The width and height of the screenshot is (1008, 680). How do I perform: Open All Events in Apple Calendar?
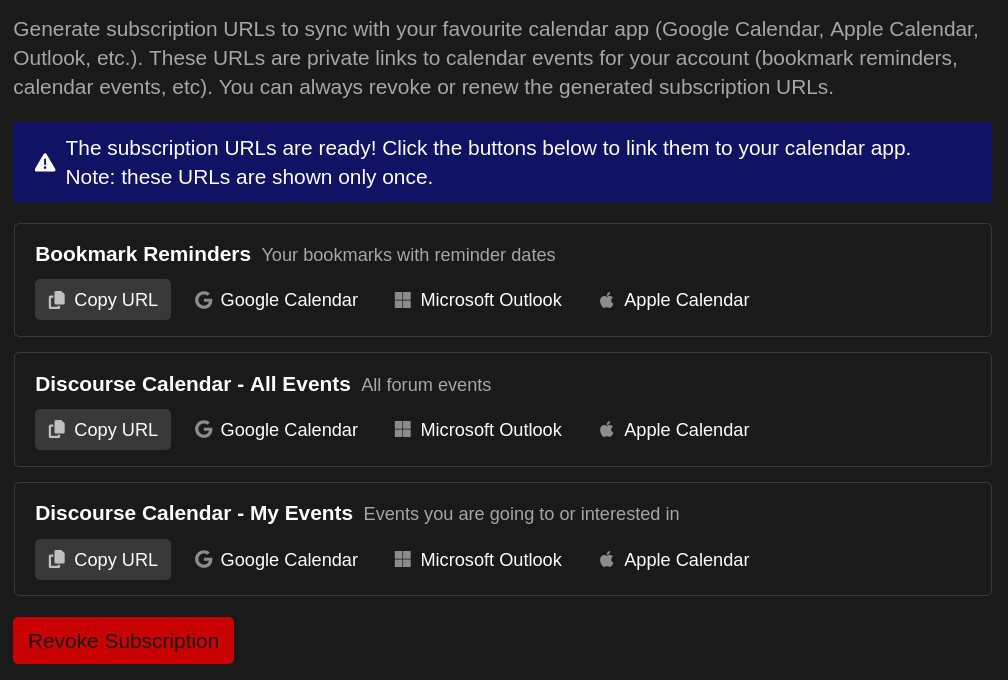click(674, 430)
